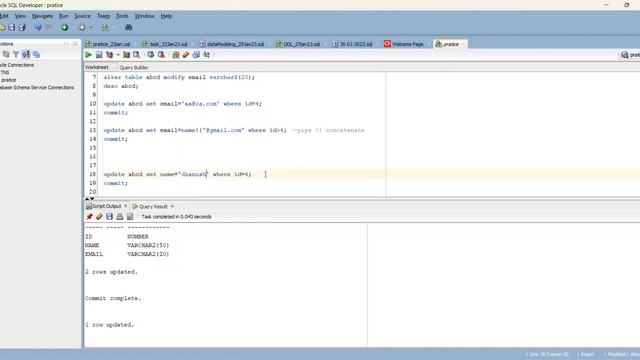The width and height of the screenshot is (640, 360).
Task: Click the green Back navigation icon
Action: (x=64, y=27)
